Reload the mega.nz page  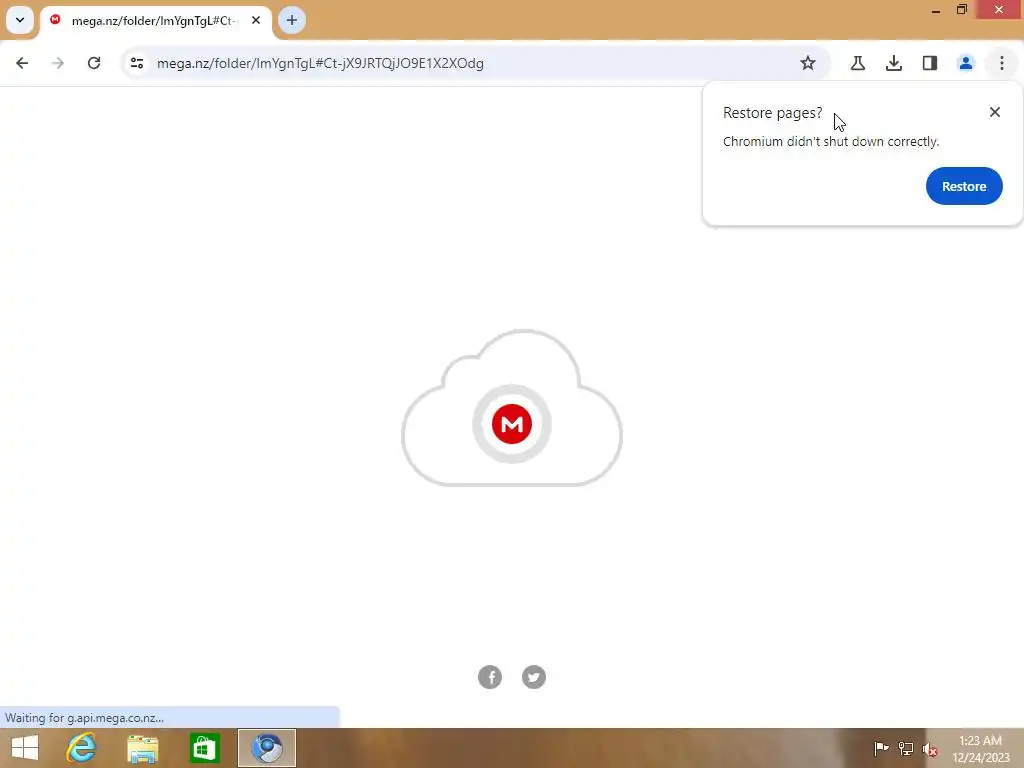point(94,63)
